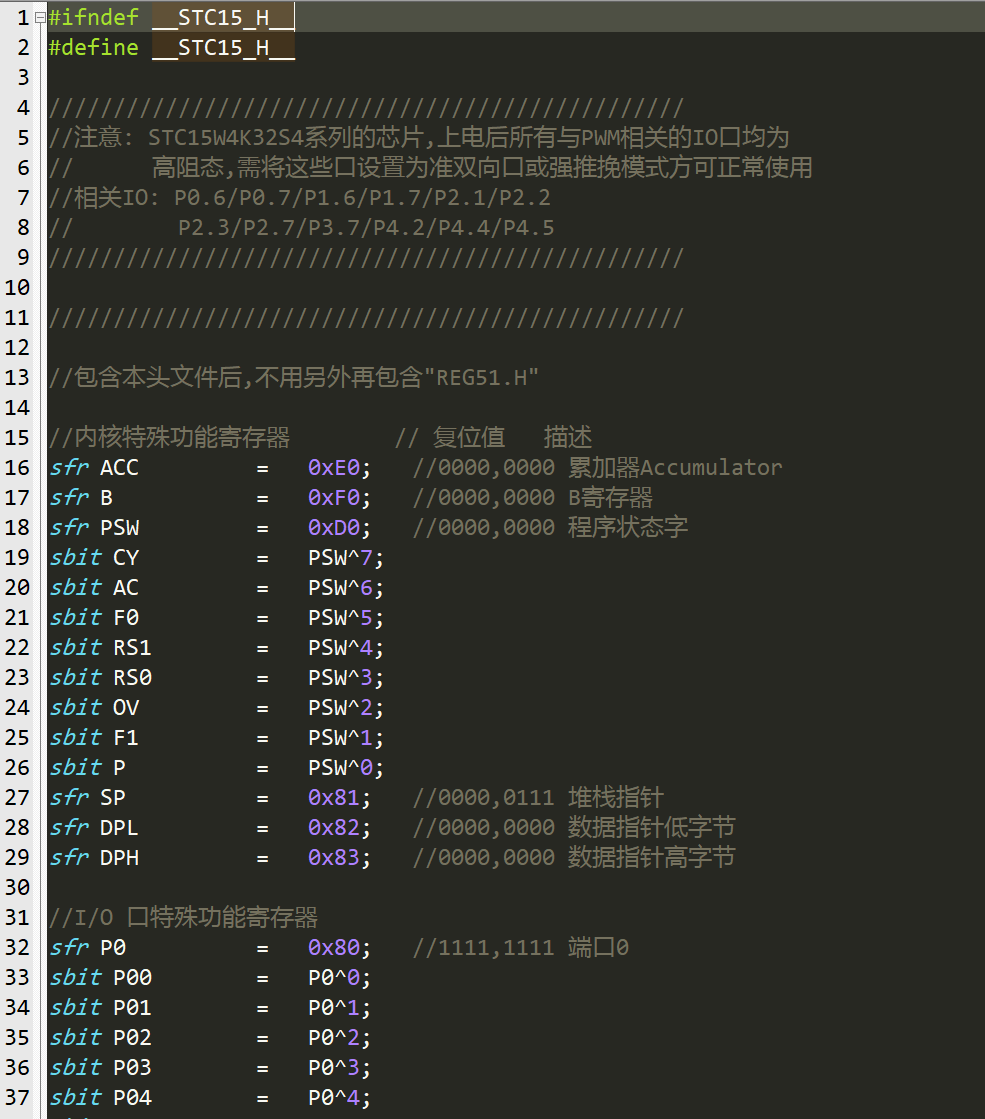Viewport: 985px width, 1119px height.
Task: Click the P03 bit name
Action: pos(132,1067)
